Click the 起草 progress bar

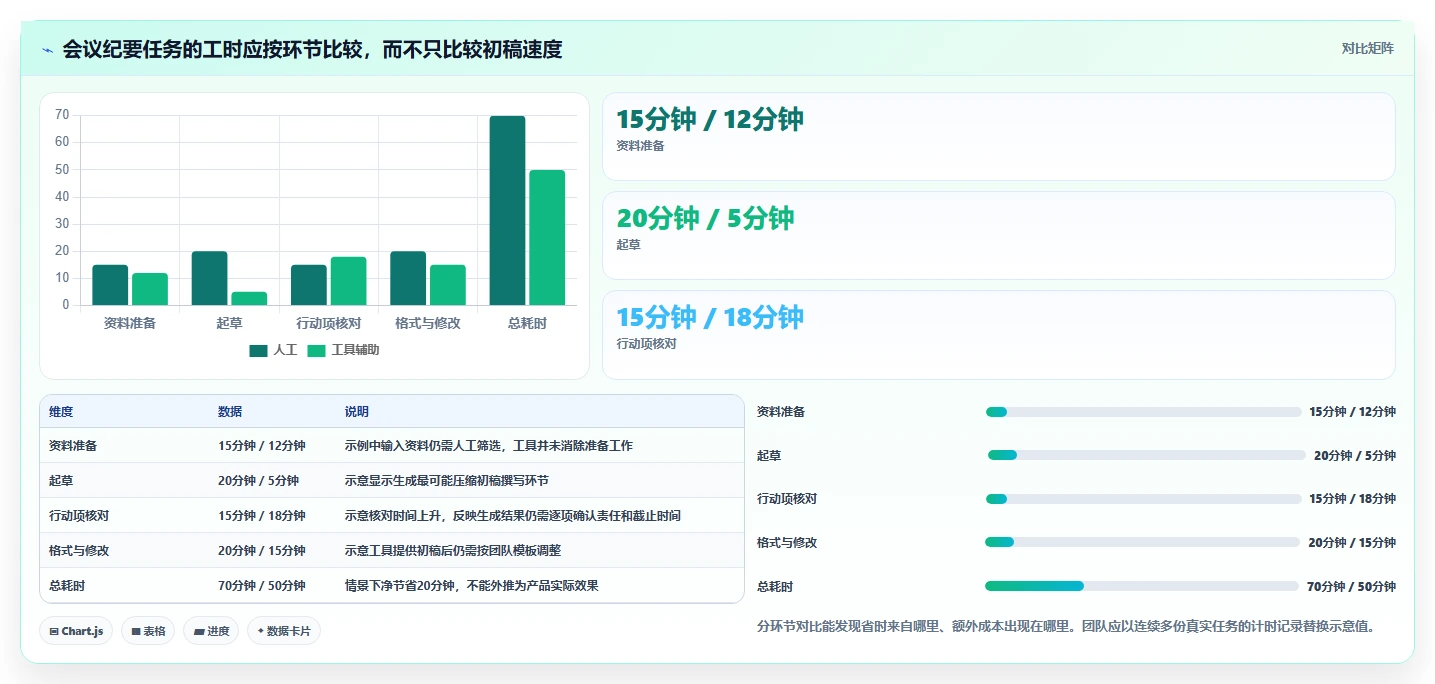(1147, 455)
